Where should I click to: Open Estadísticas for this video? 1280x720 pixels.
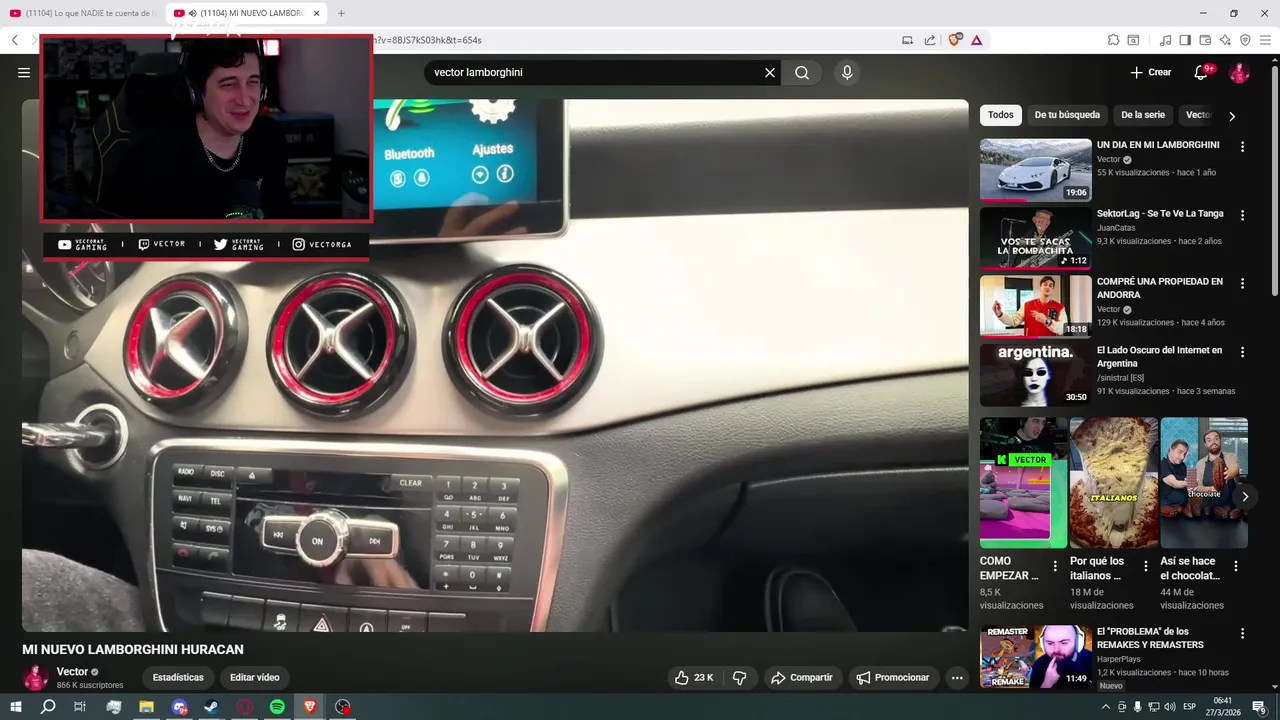pos(178,678)
